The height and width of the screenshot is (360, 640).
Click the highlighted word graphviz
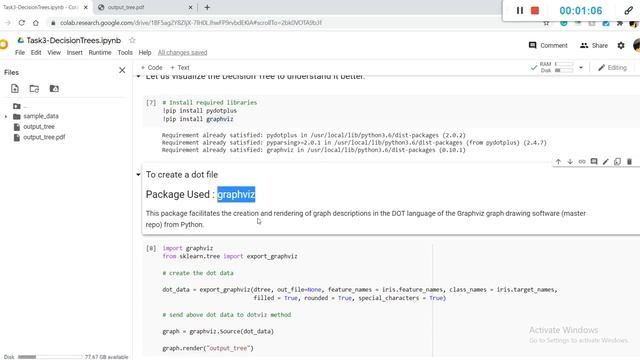click(236, 194)
